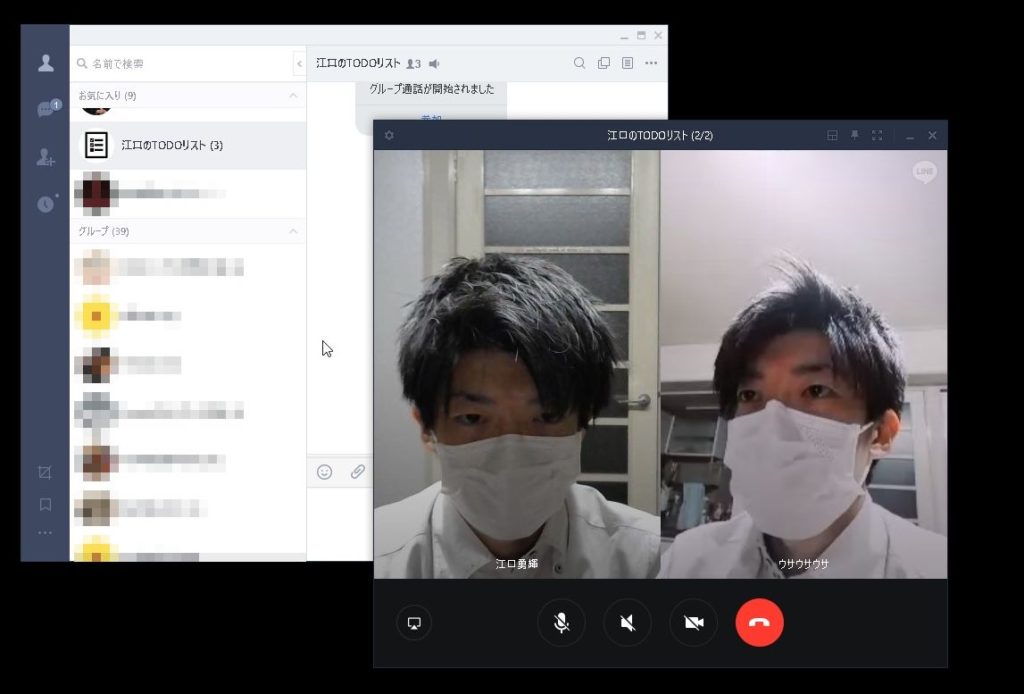This screenshot has height=694, width=1024.
Task: Collapse the お気に入り (9) section
Action: point(293,96)
